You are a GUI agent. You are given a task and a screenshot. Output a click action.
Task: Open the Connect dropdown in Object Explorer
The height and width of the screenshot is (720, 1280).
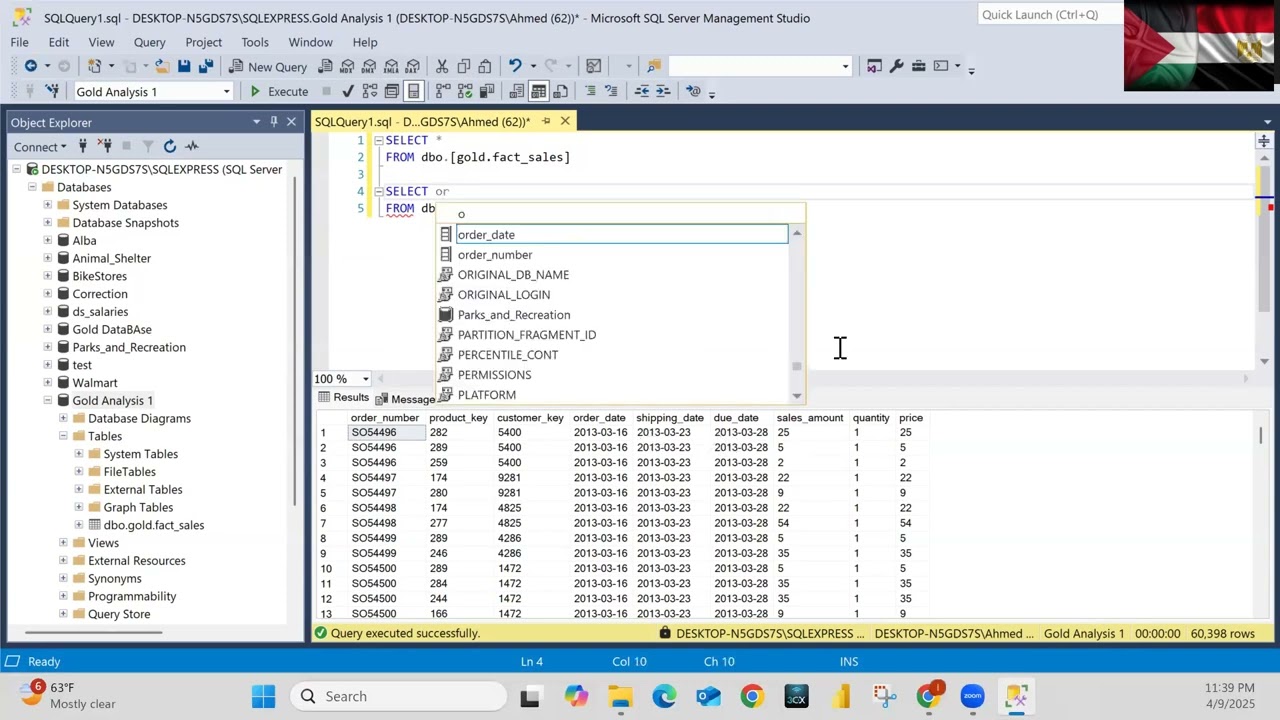coord(39,147)
